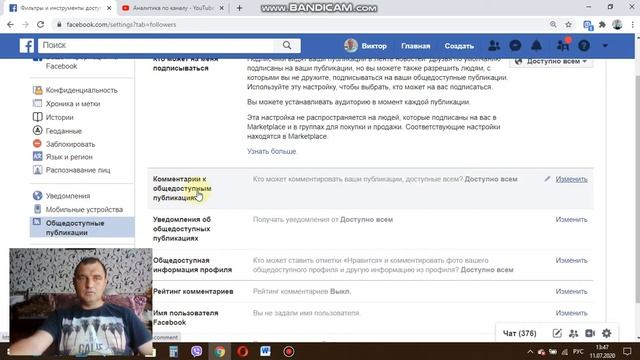Open the 'Чат (376)' chat bar

click(x=520, y=333)
